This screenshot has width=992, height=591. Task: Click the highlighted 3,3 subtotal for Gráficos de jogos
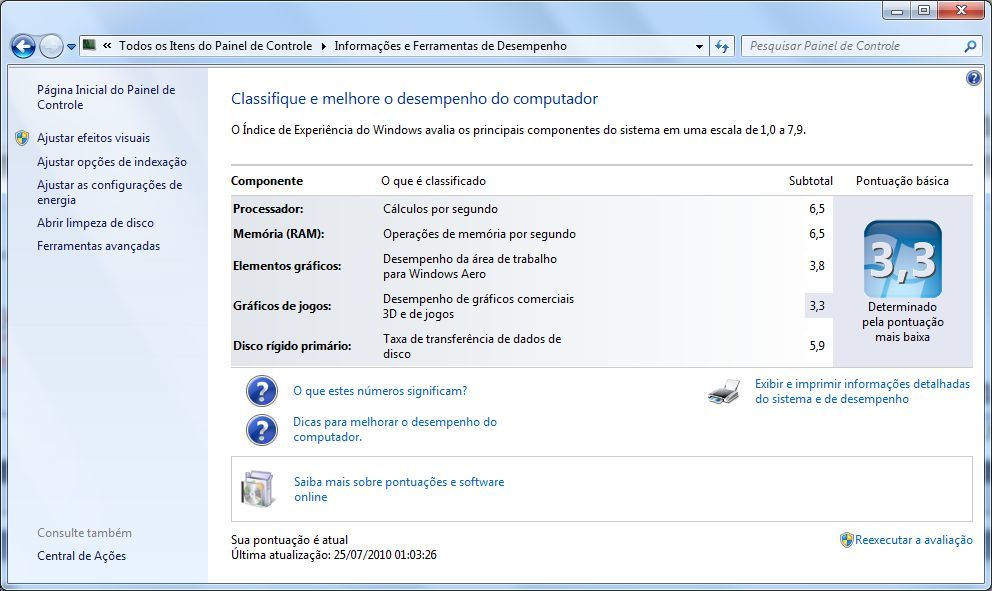[x=817, y=306]
